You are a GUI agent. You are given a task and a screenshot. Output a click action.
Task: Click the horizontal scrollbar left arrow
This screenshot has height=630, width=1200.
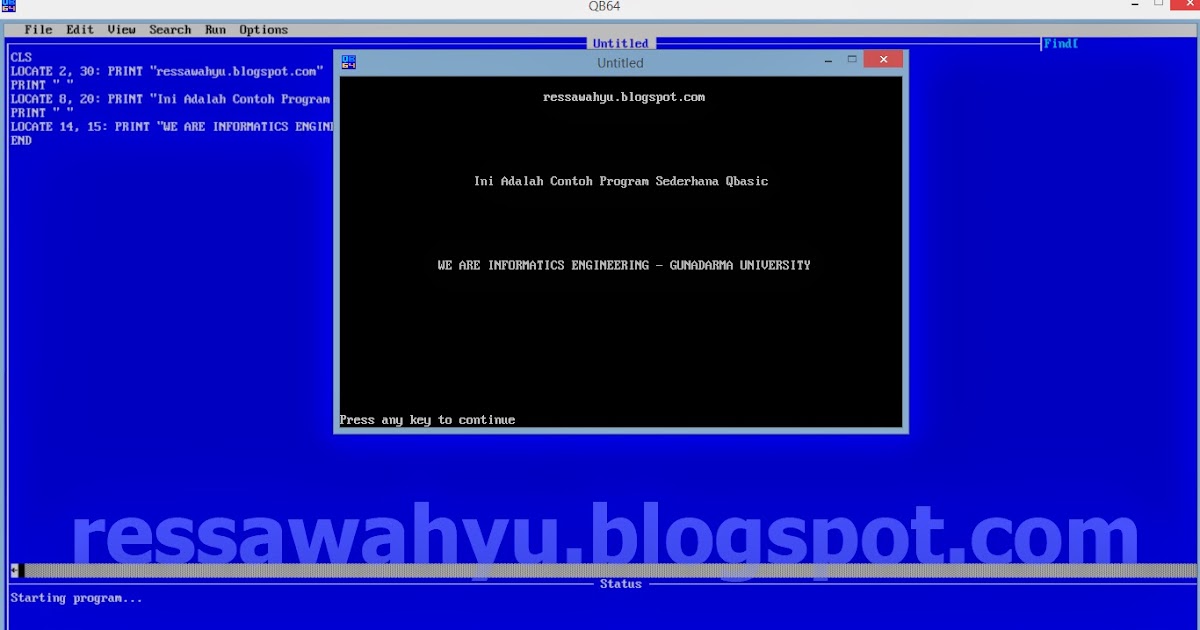[x=14, y=570]
